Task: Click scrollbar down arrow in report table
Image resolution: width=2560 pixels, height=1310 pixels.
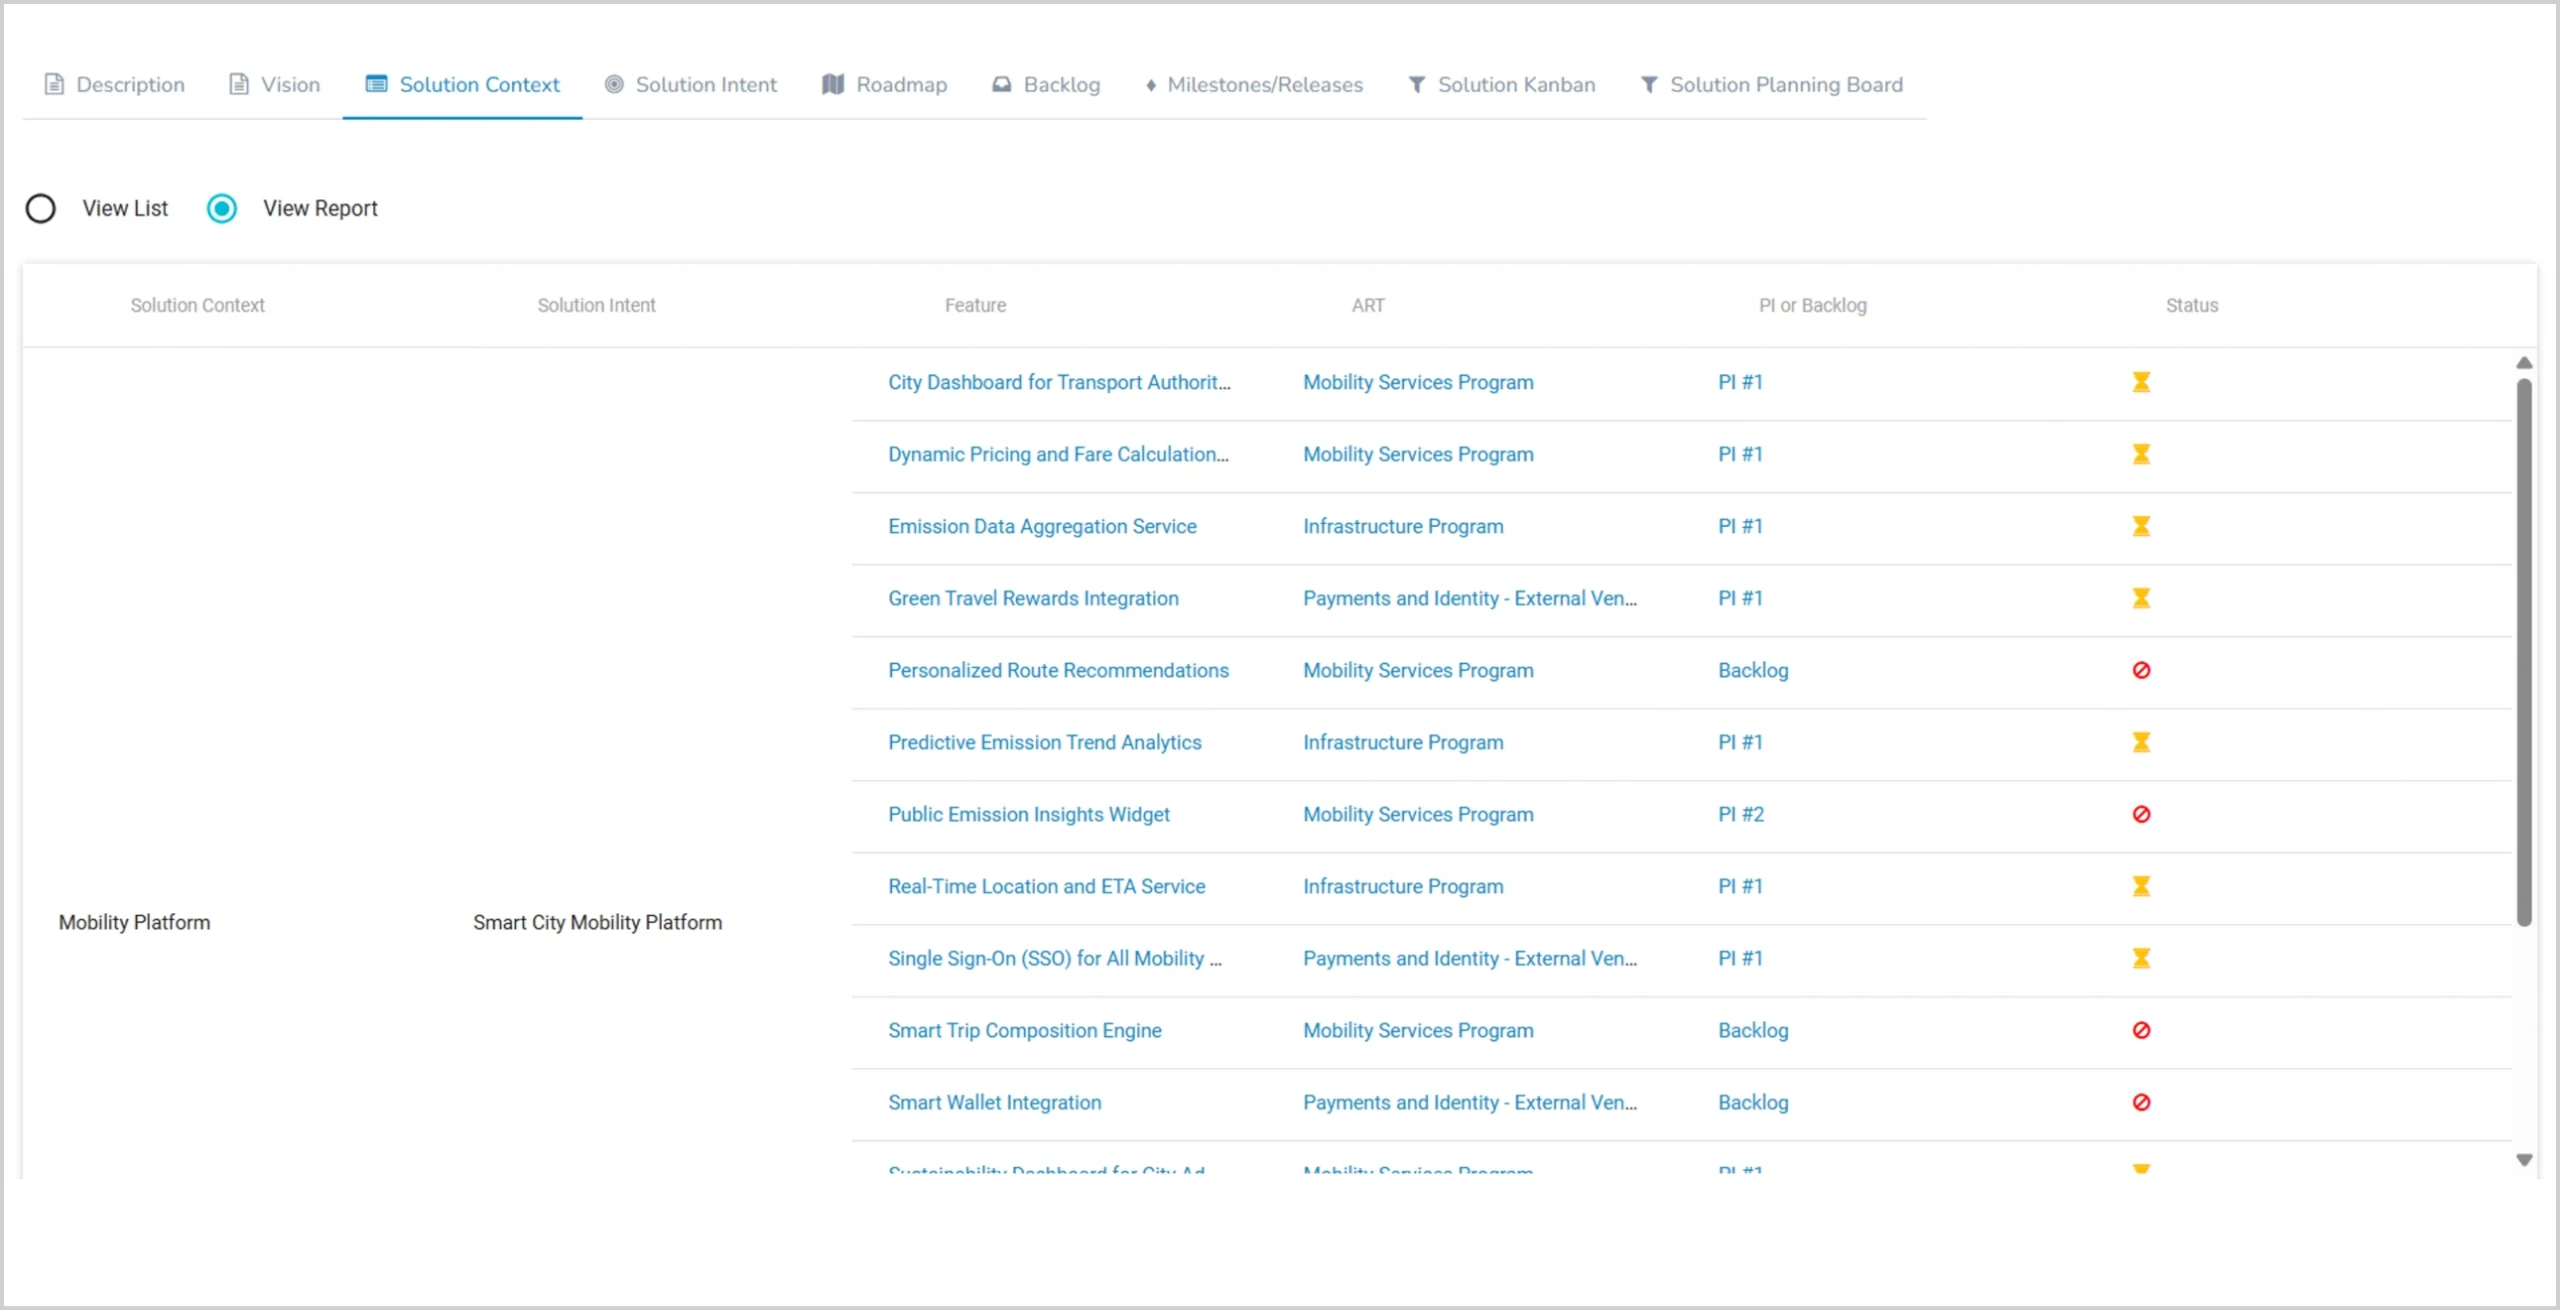Action: pyautogui.click(x=2524, y=1160)
